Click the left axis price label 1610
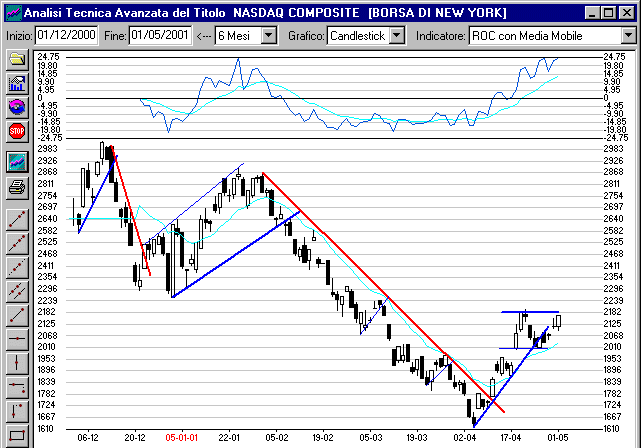This screenshot has width=641, height=448. 46,429
